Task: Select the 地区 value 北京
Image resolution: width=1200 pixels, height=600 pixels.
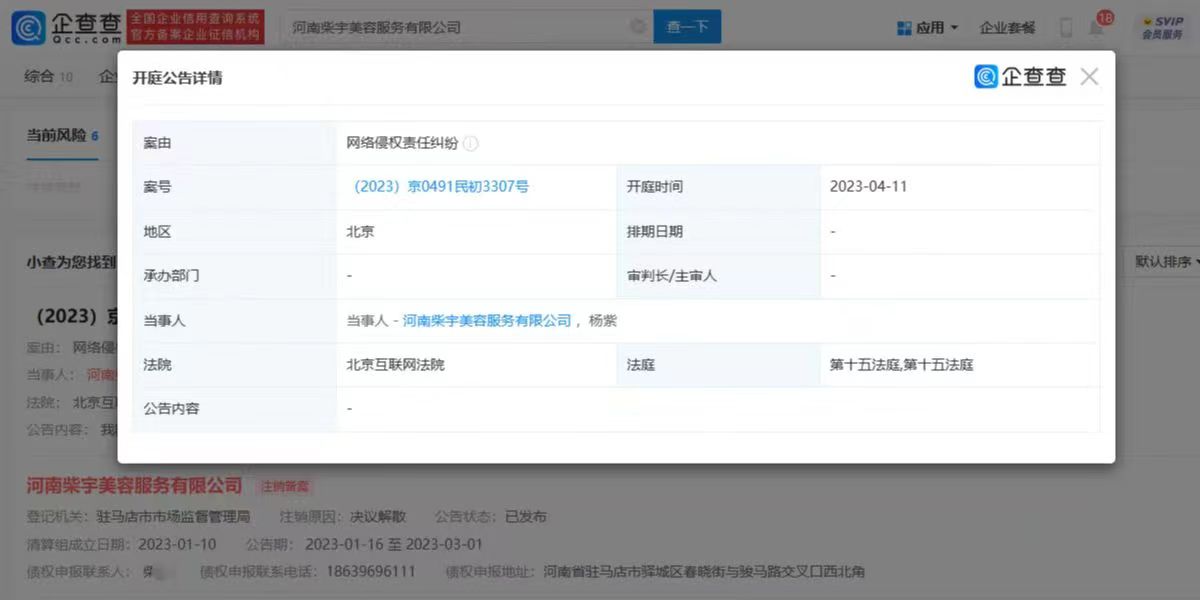Action: [x=360, y=232]
